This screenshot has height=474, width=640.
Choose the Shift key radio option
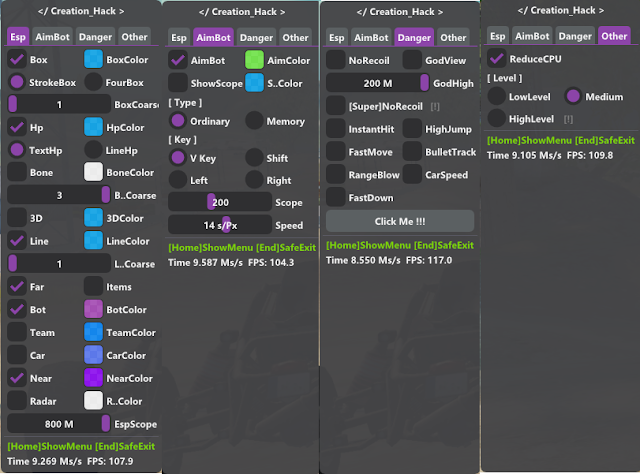[x=254, y=158]
